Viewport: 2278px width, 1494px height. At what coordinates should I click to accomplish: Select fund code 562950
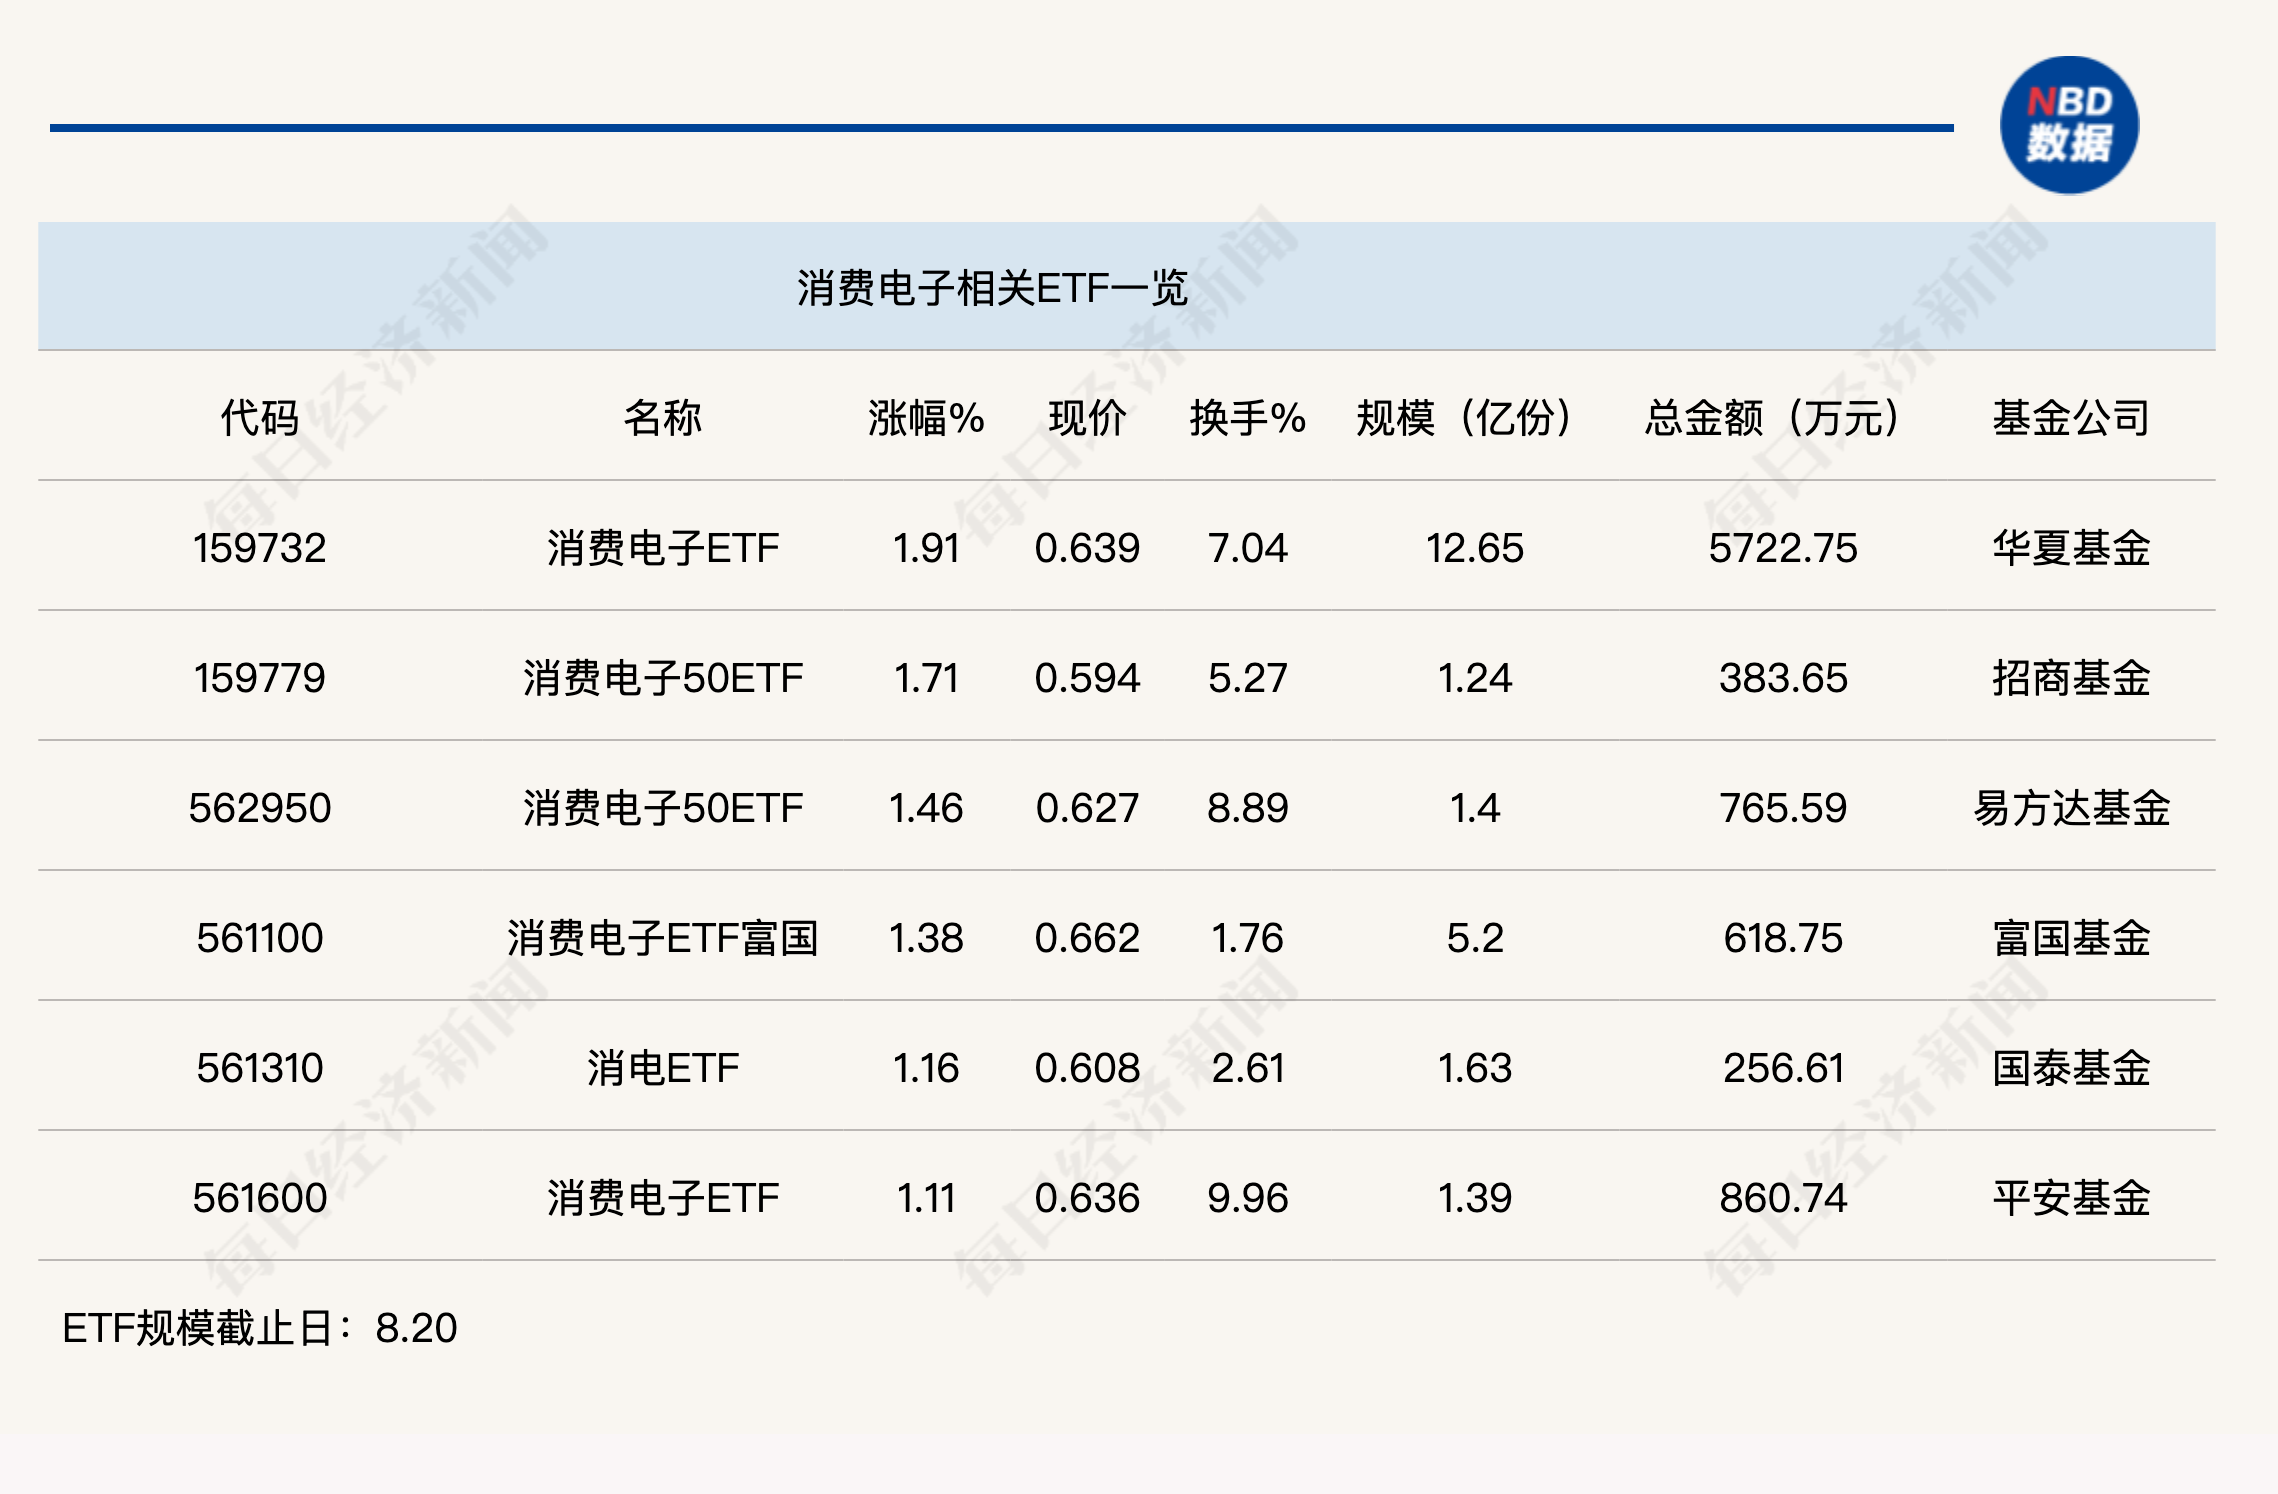pos(260,808)
